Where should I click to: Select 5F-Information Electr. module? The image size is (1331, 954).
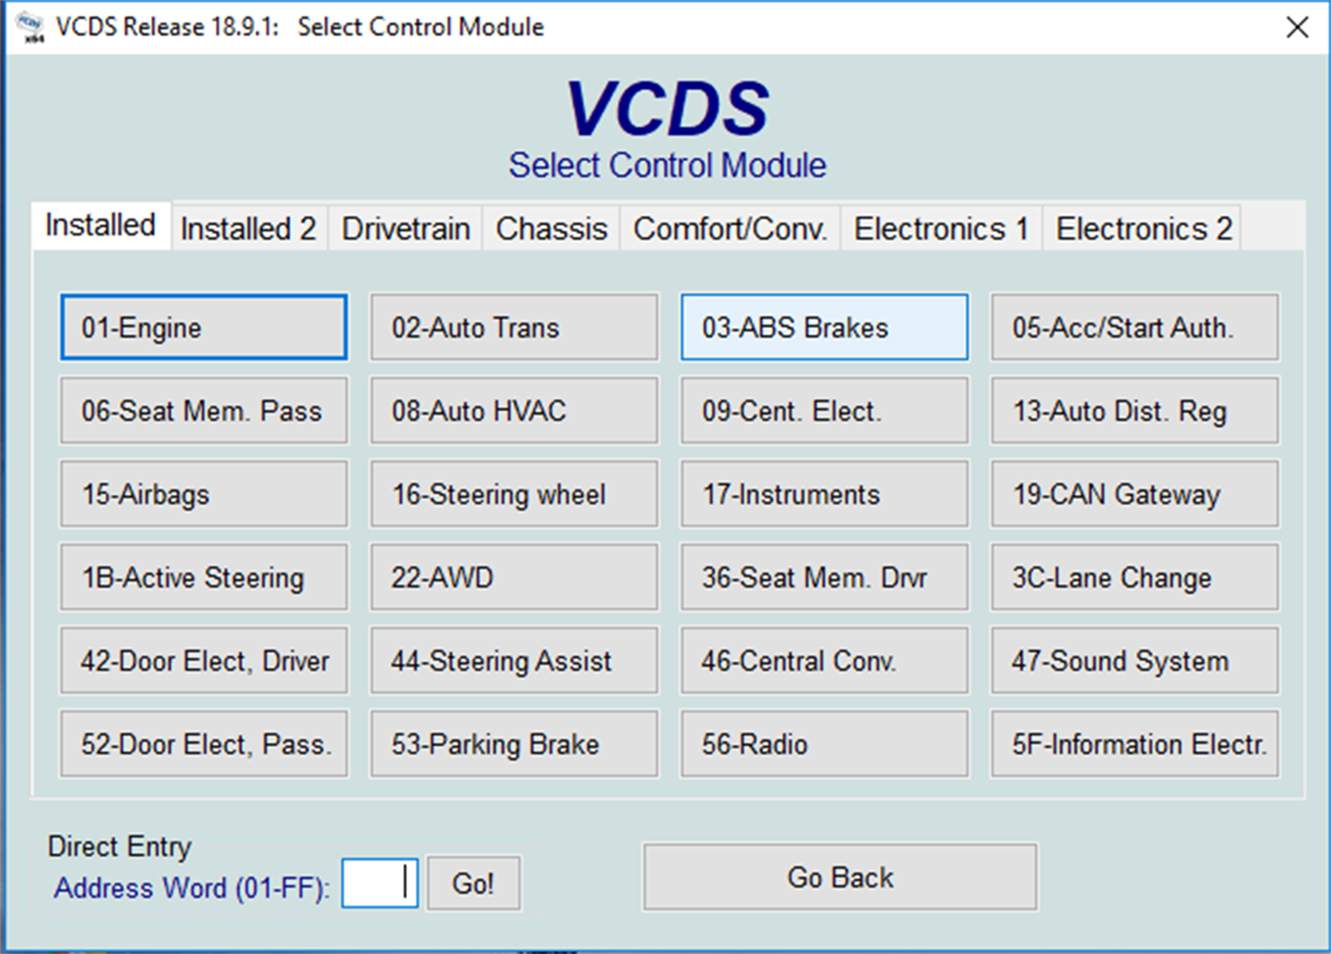click(1135, 744)
